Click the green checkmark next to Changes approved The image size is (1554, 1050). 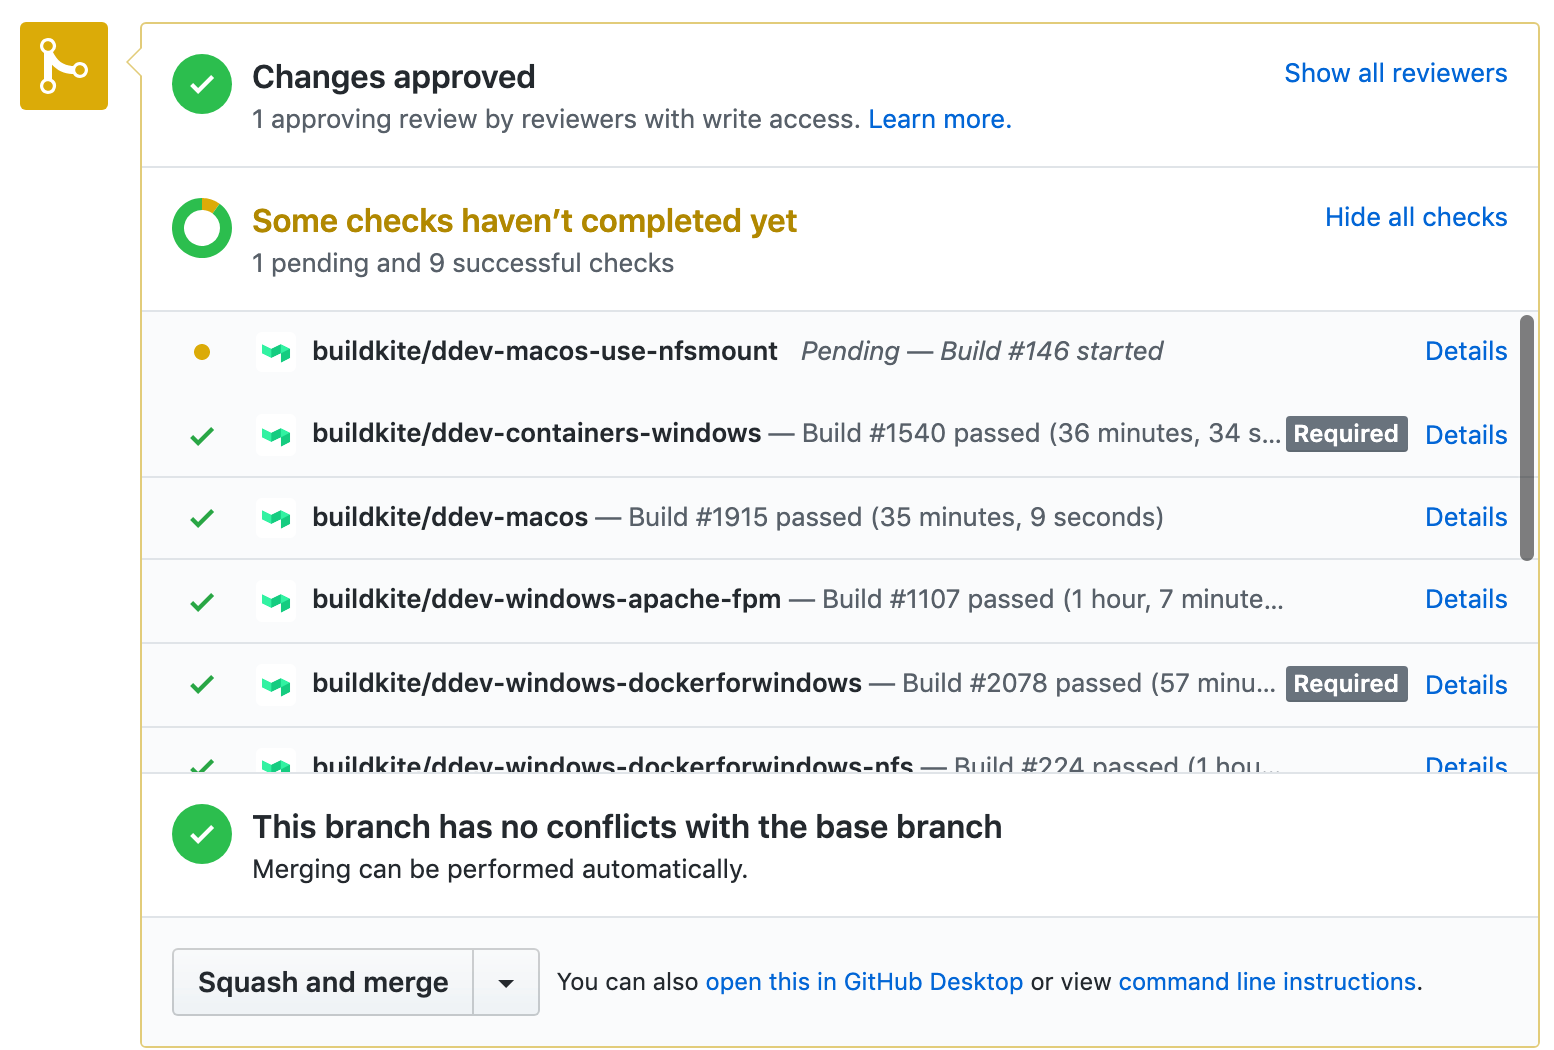click(x=201, y=84)
